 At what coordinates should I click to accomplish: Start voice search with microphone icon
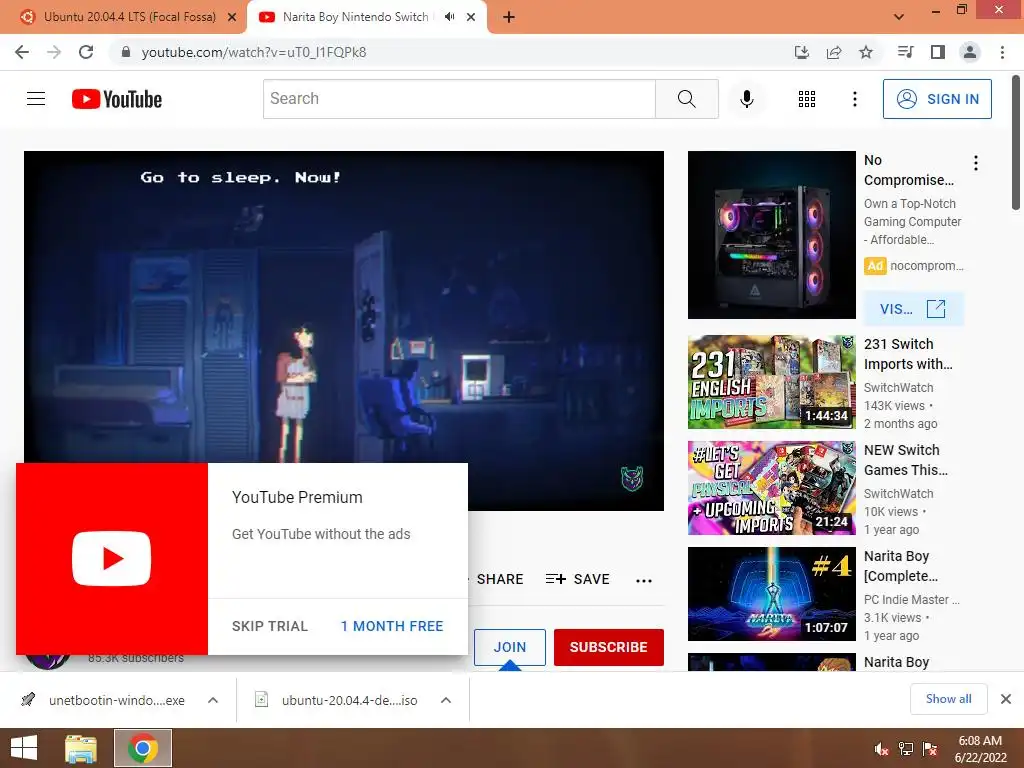tap(746, 99)
